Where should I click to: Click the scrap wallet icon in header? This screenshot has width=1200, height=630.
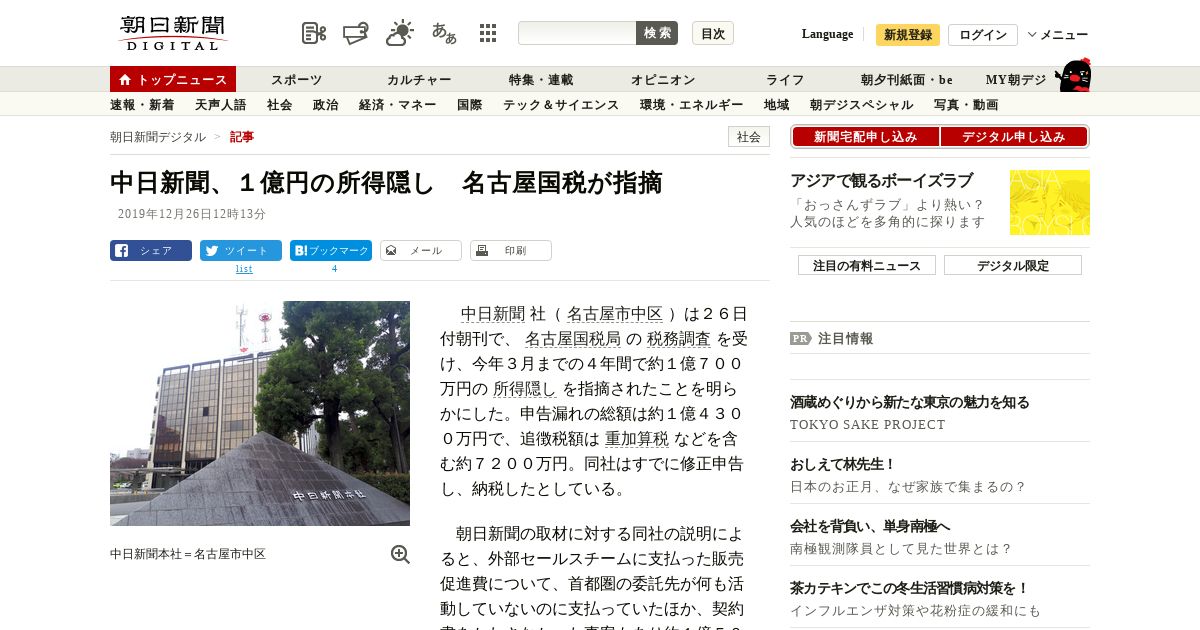pyautogui.click(x=356, y=33)
